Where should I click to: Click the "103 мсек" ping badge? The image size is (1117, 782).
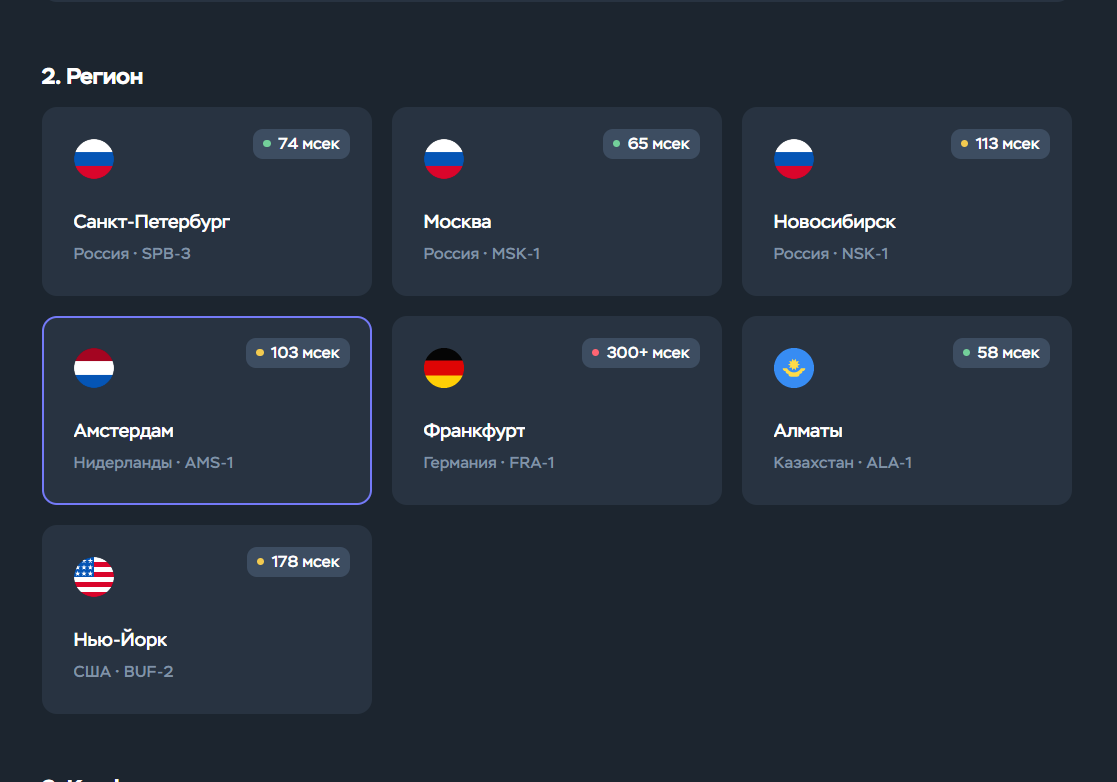click(x=298, y=353)
